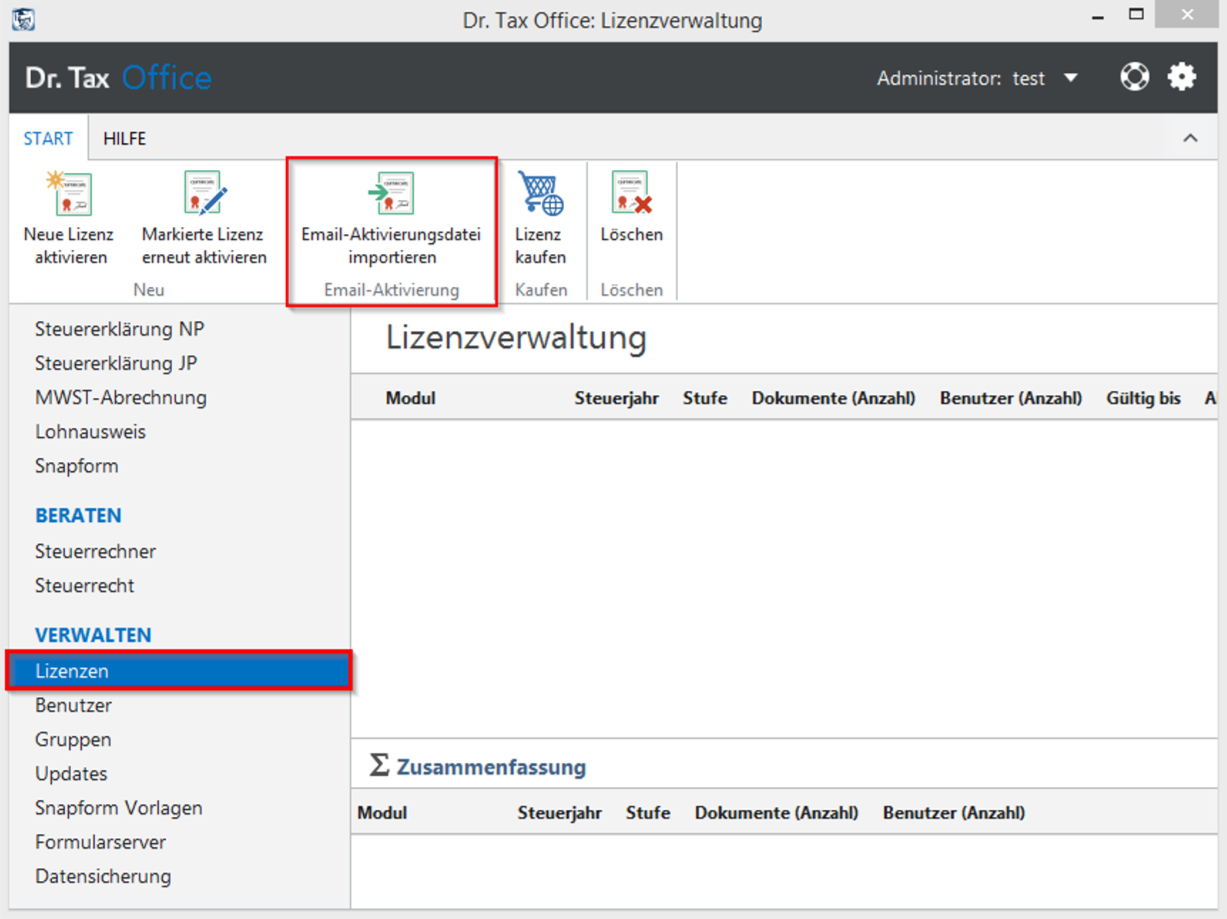1227x919 pixels.
Task: Click the BERATEN section heading
Action: point(78,516)
